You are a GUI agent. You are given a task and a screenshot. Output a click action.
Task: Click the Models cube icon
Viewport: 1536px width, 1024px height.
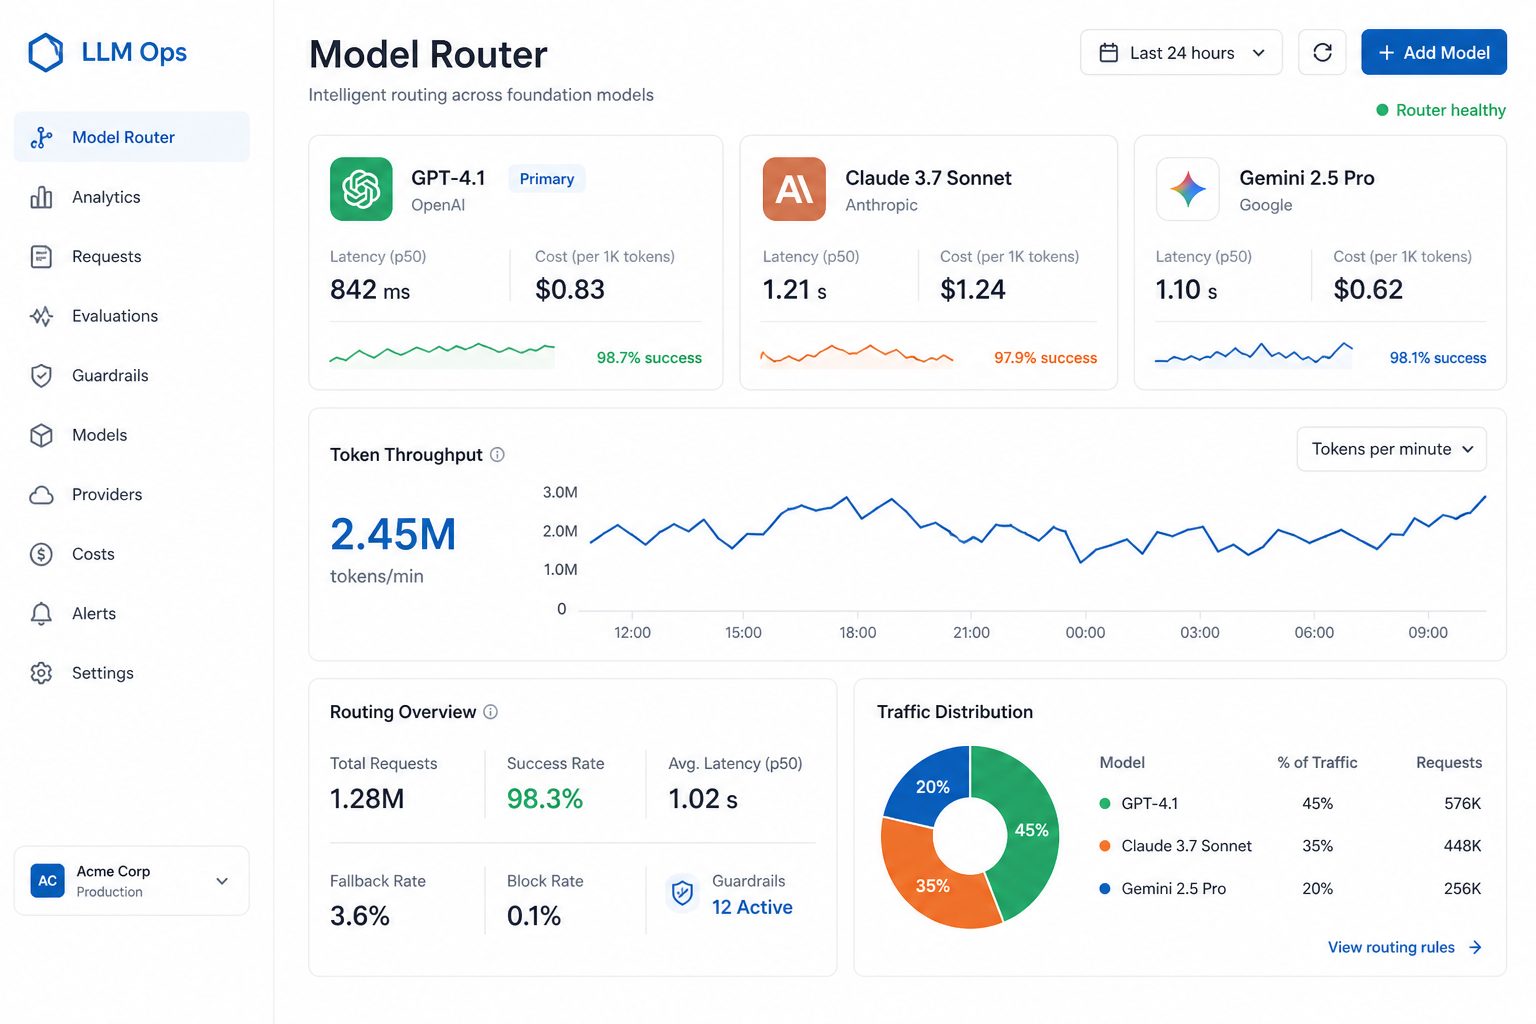click(41, 435)
